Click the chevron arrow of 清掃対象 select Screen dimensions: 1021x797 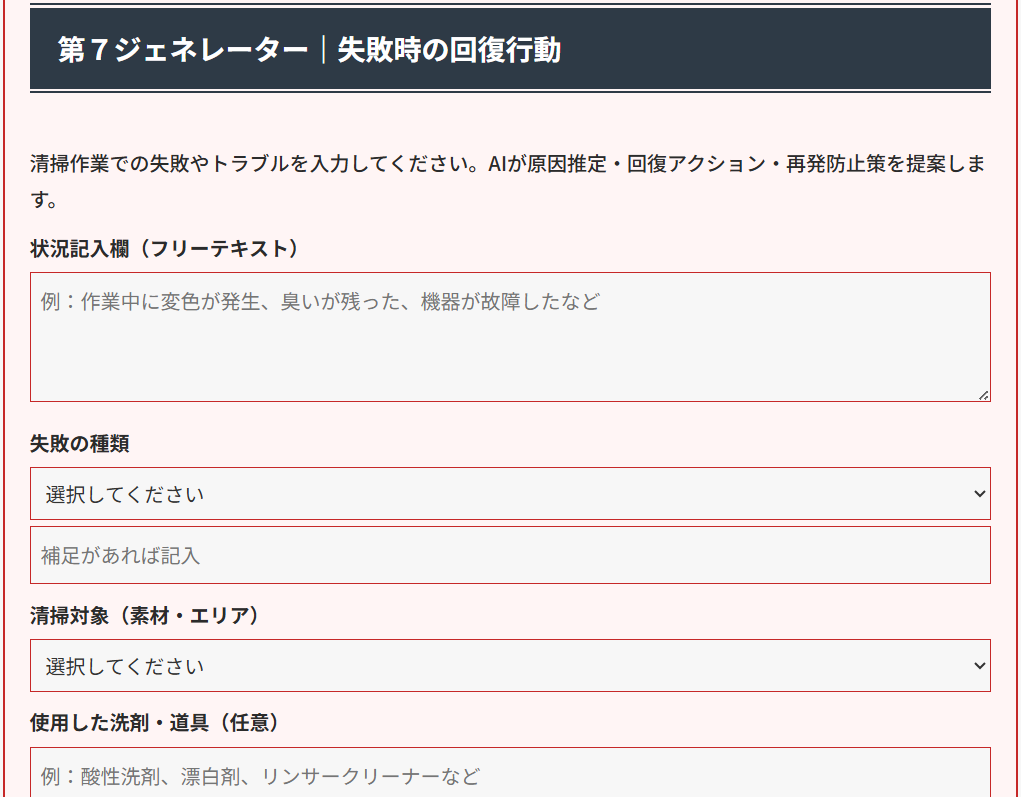point(979,666)
